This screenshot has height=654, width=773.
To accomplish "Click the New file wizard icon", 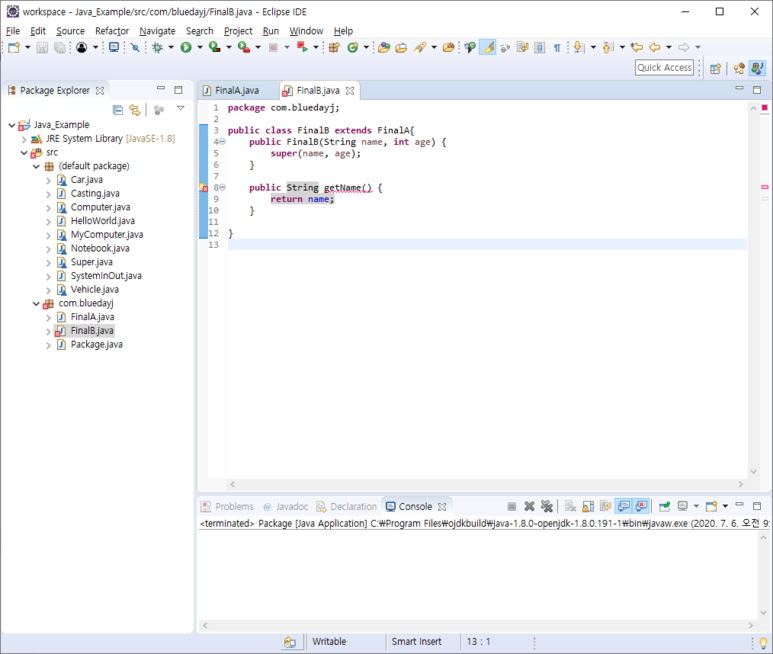I will click(x=14, y=47).
